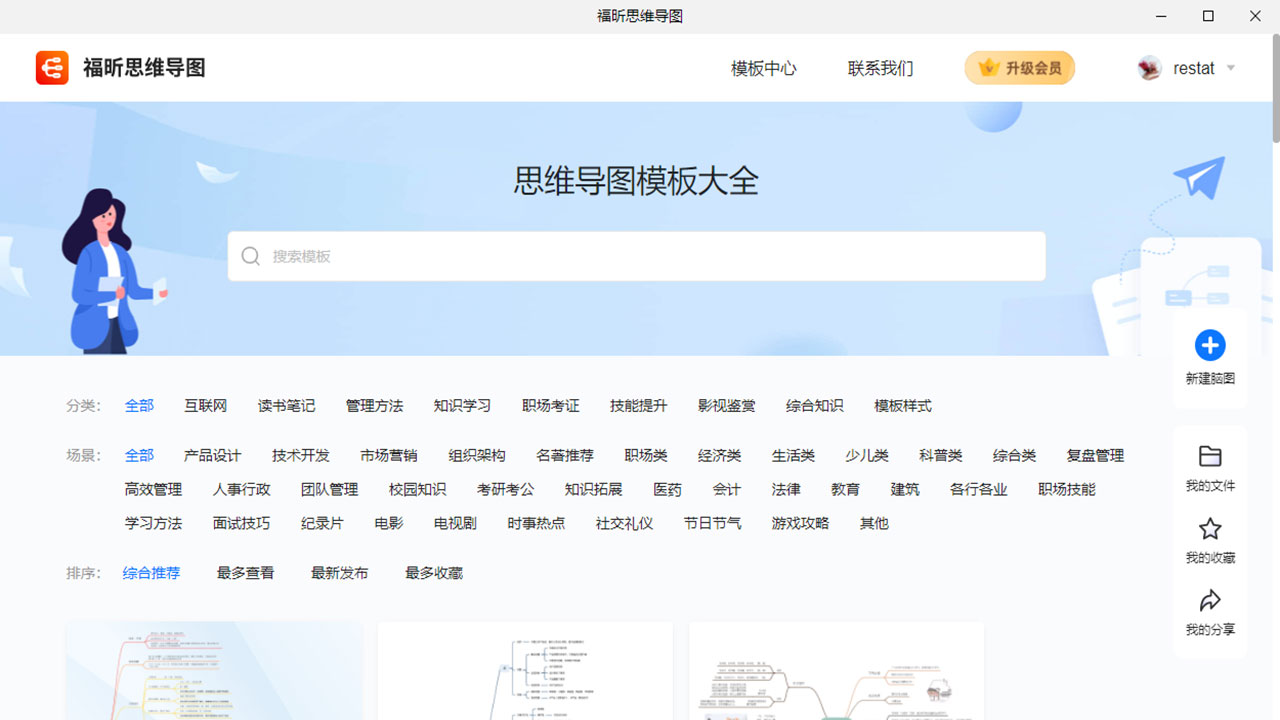Select the 游戏攻略 scene filter
Viewport: 1280px width, 720px height.
[799, 522]
